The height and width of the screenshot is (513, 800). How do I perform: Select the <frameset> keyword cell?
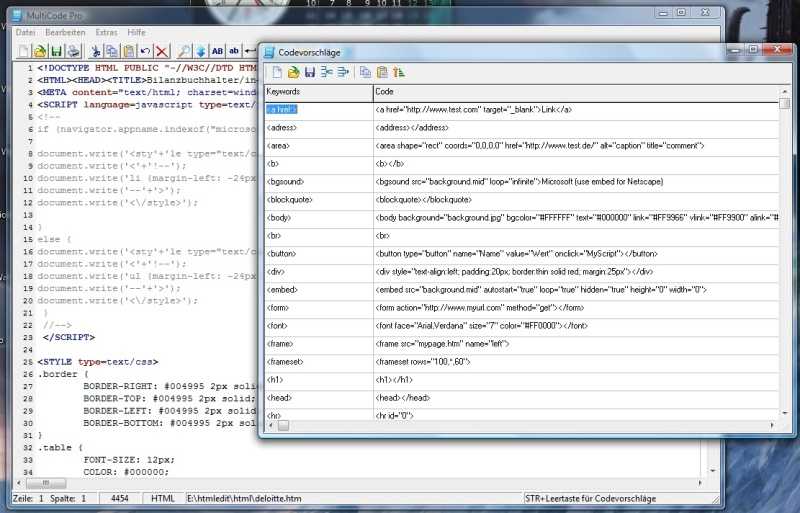(x=318, y=362)
